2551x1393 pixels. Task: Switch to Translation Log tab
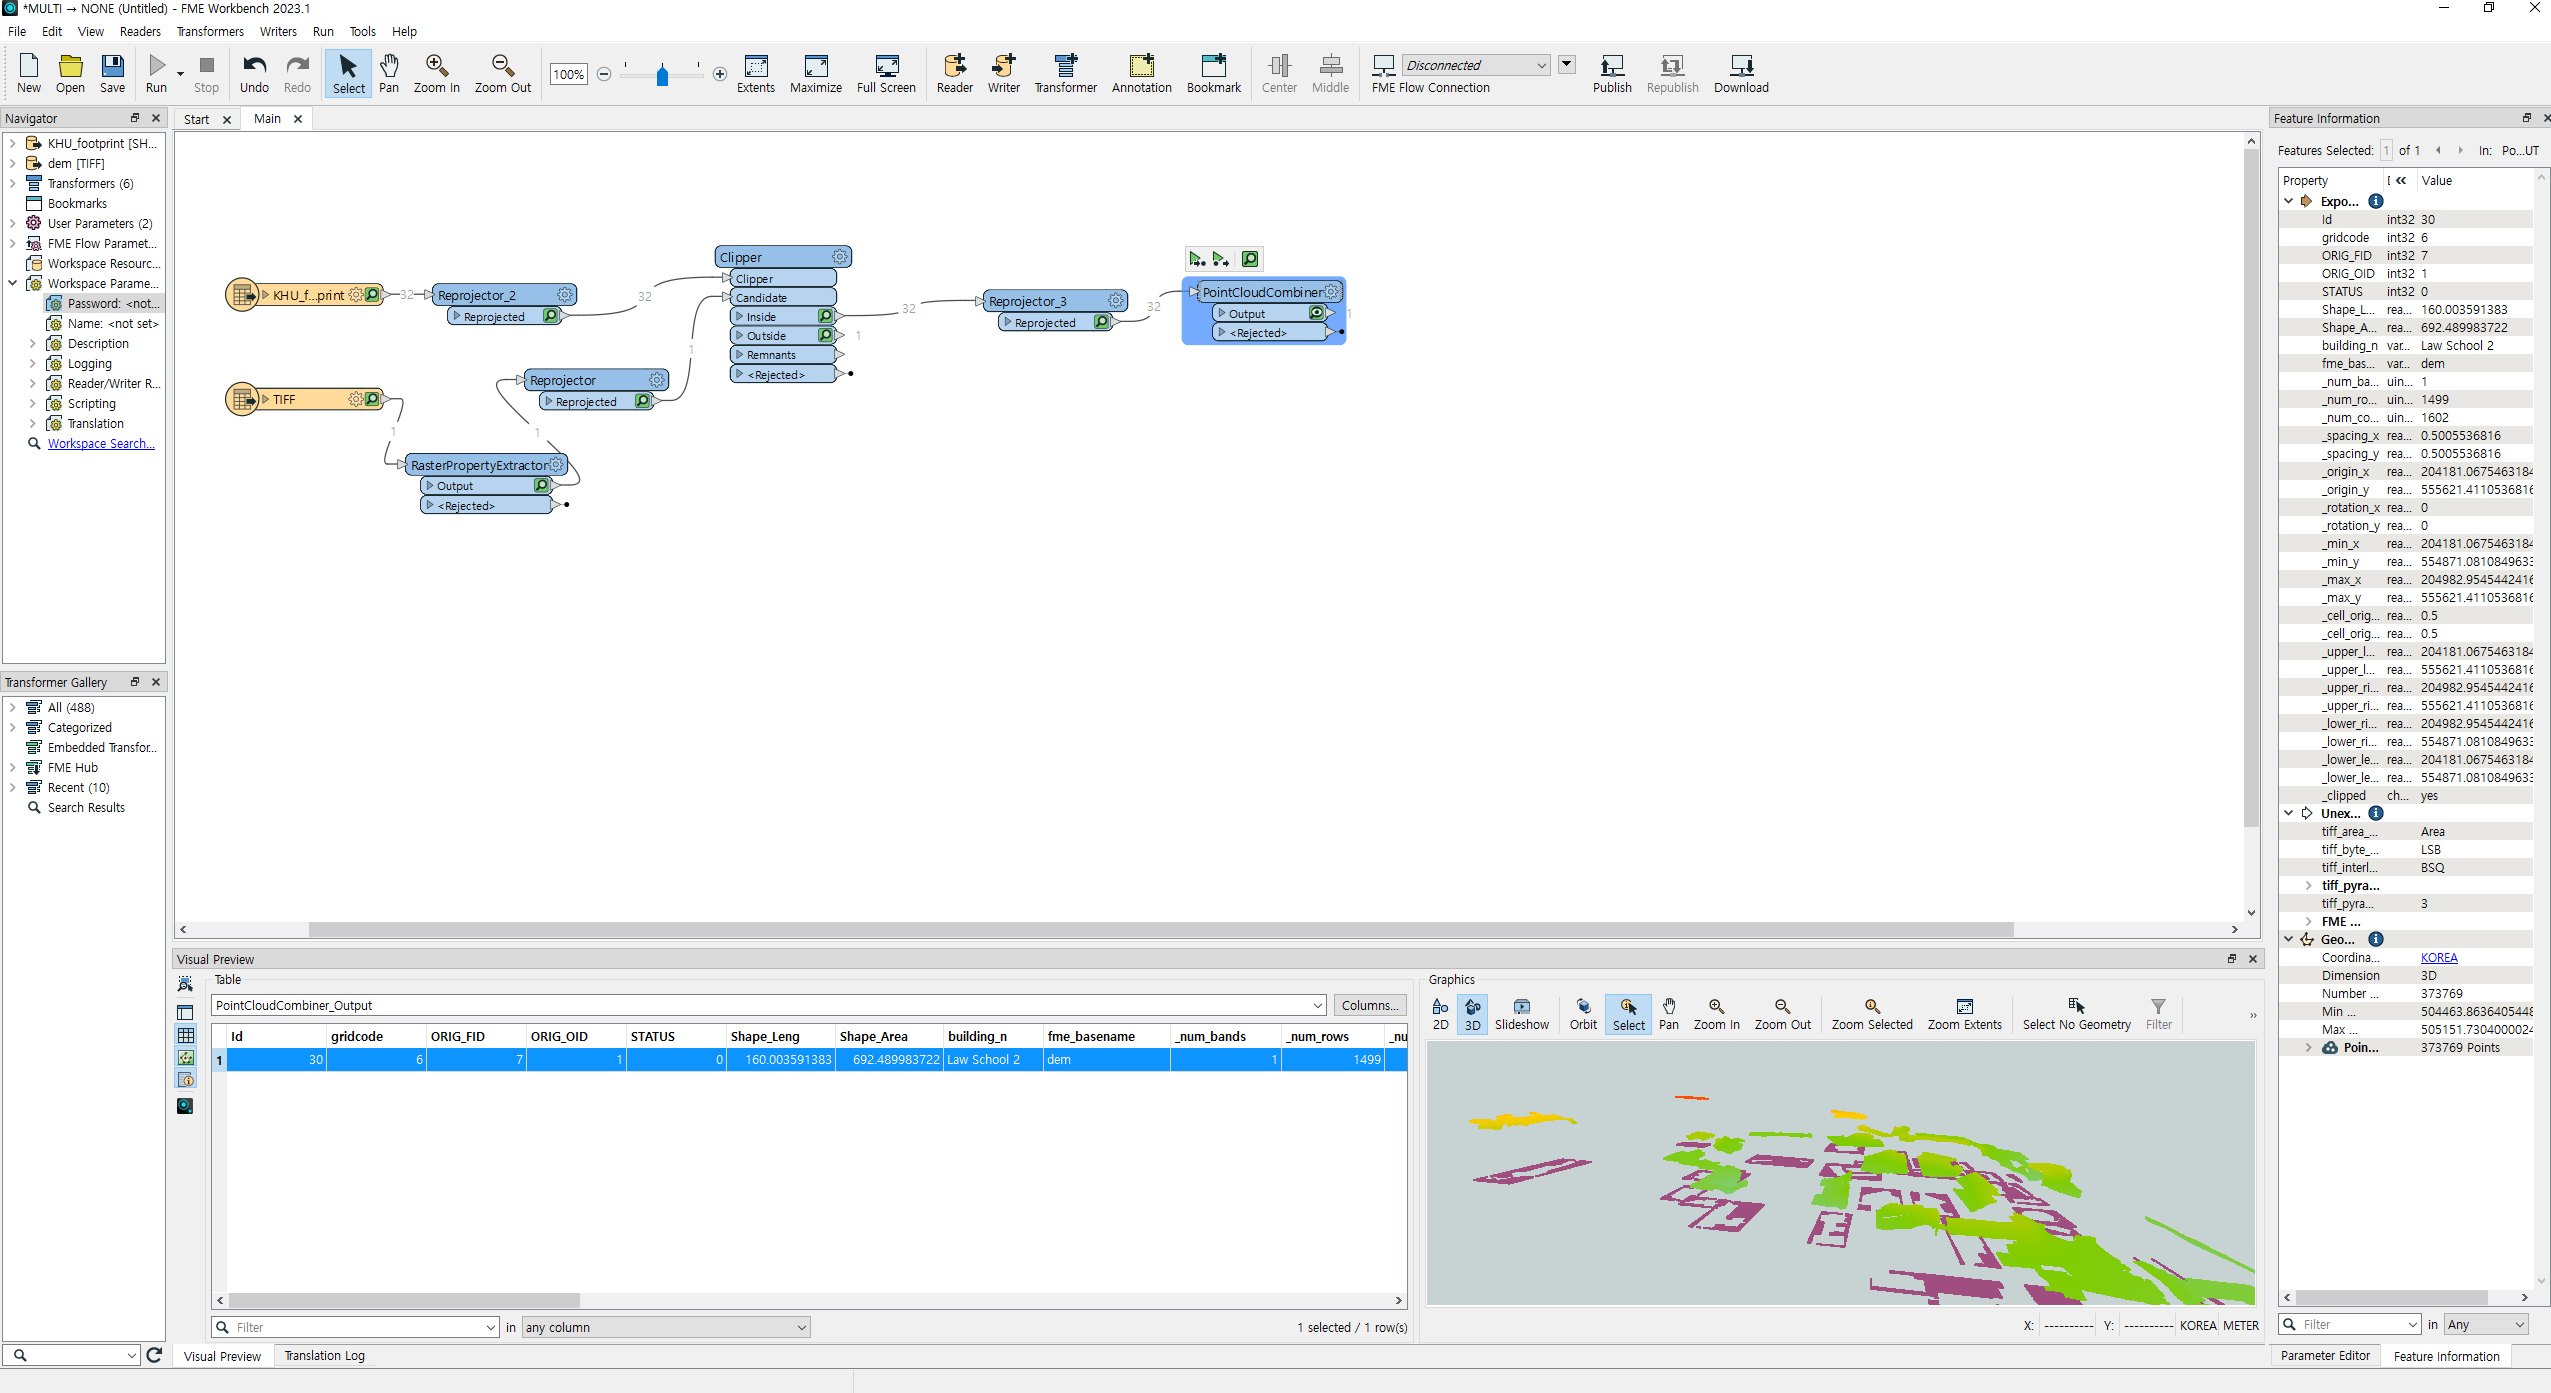(x=324, y=1355)
